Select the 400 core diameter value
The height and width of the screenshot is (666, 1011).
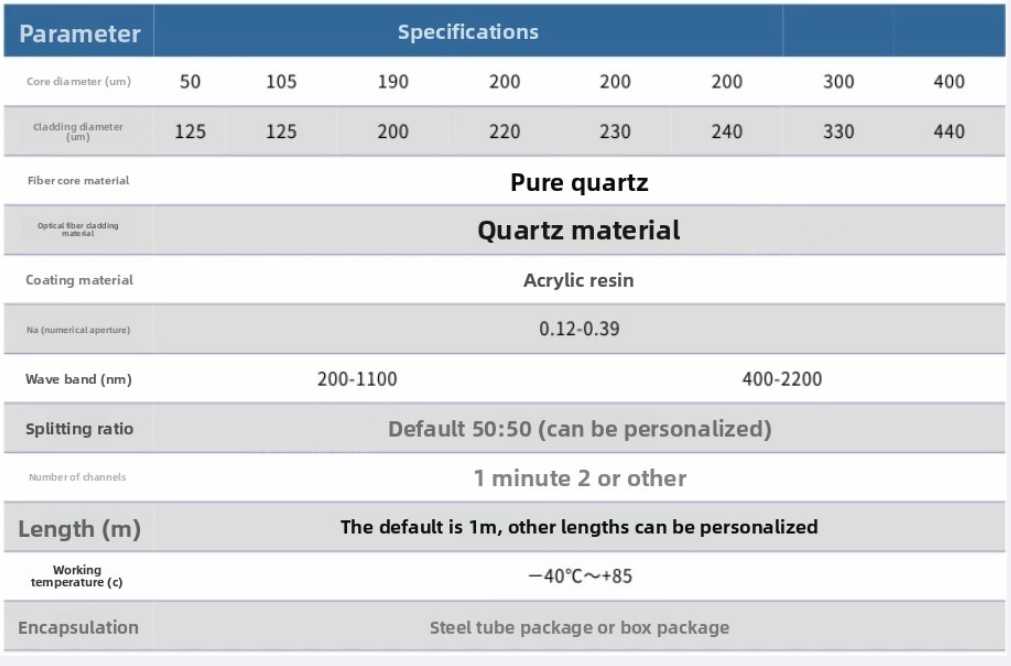click(x=949, y=82)
